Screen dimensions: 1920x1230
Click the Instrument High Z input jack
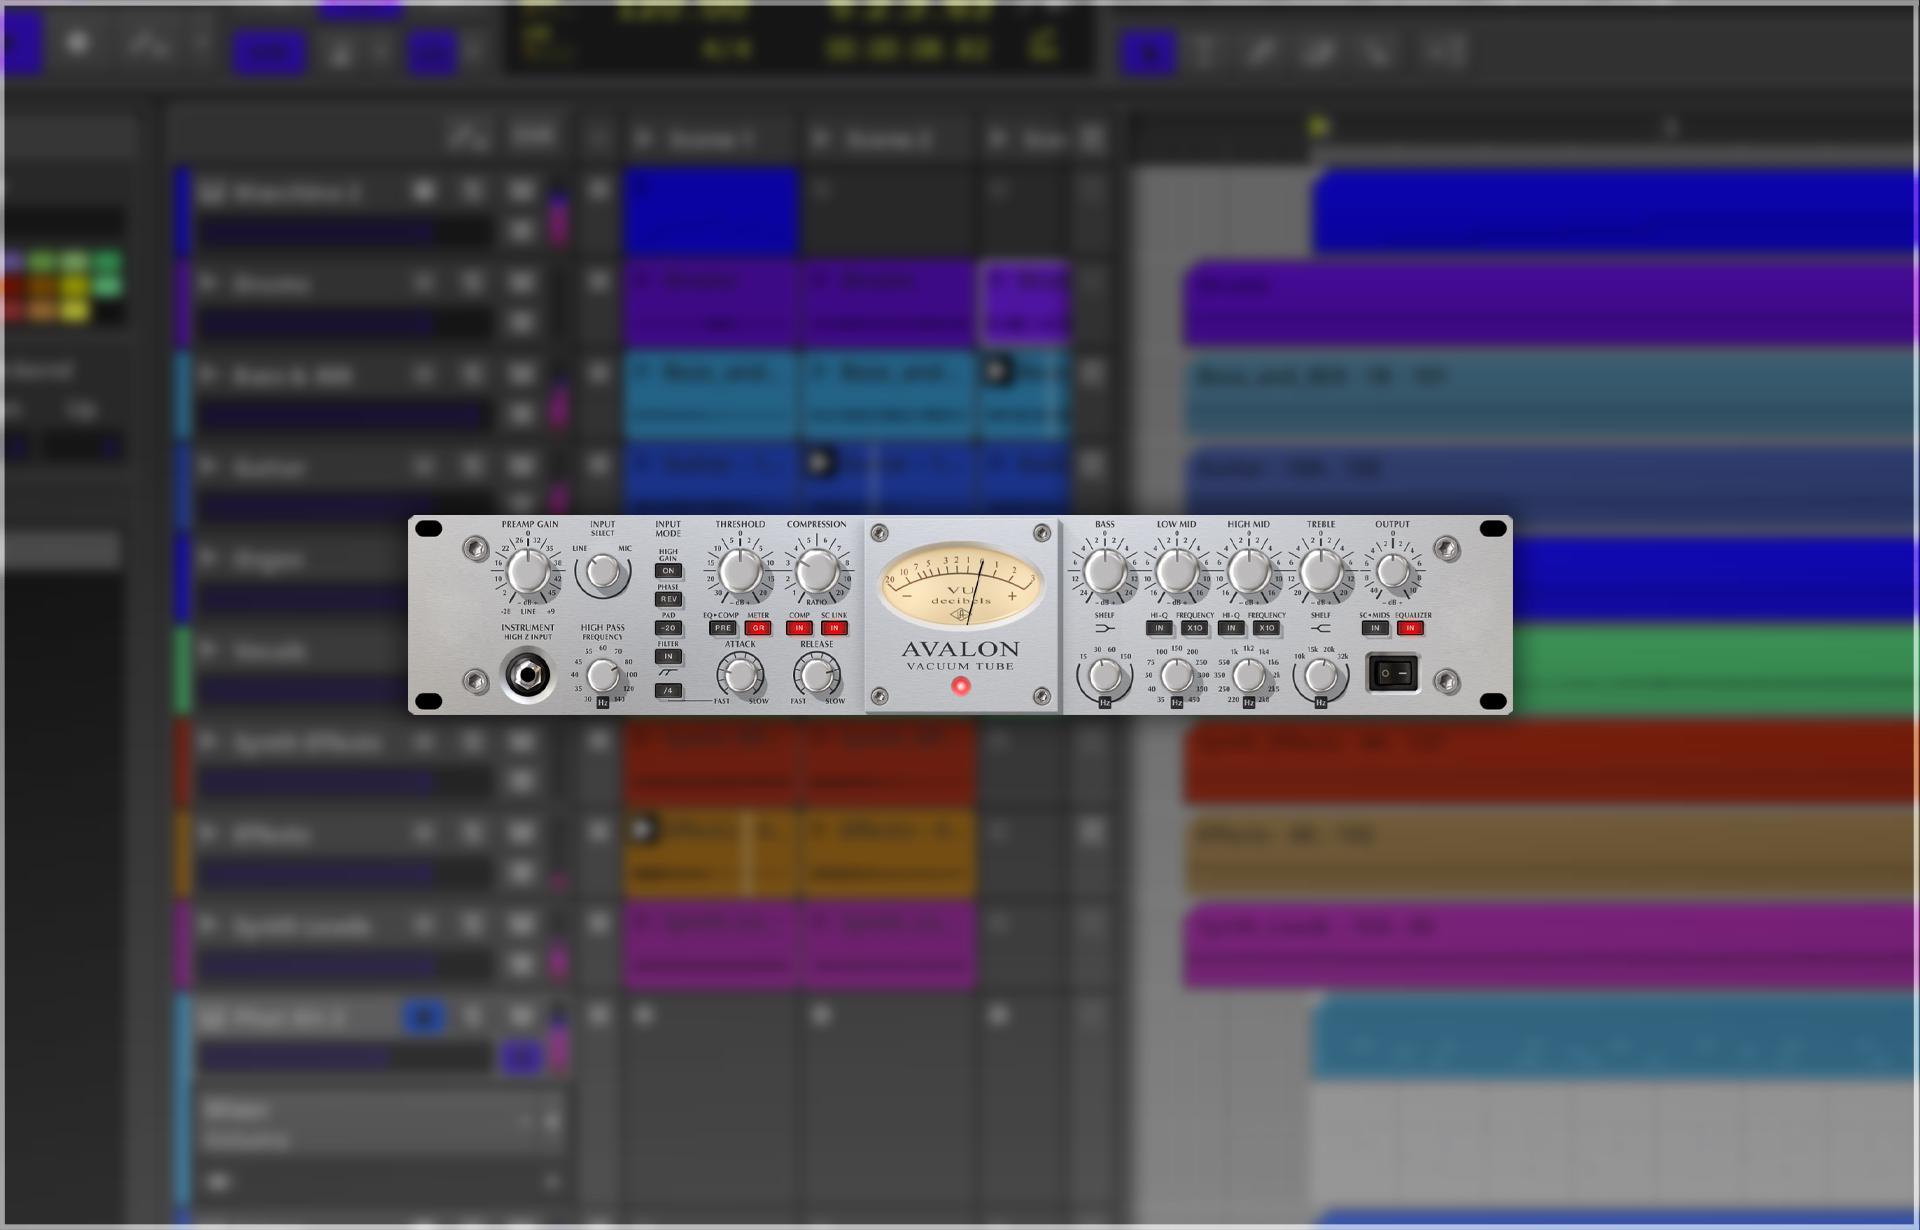coord(527,676)
